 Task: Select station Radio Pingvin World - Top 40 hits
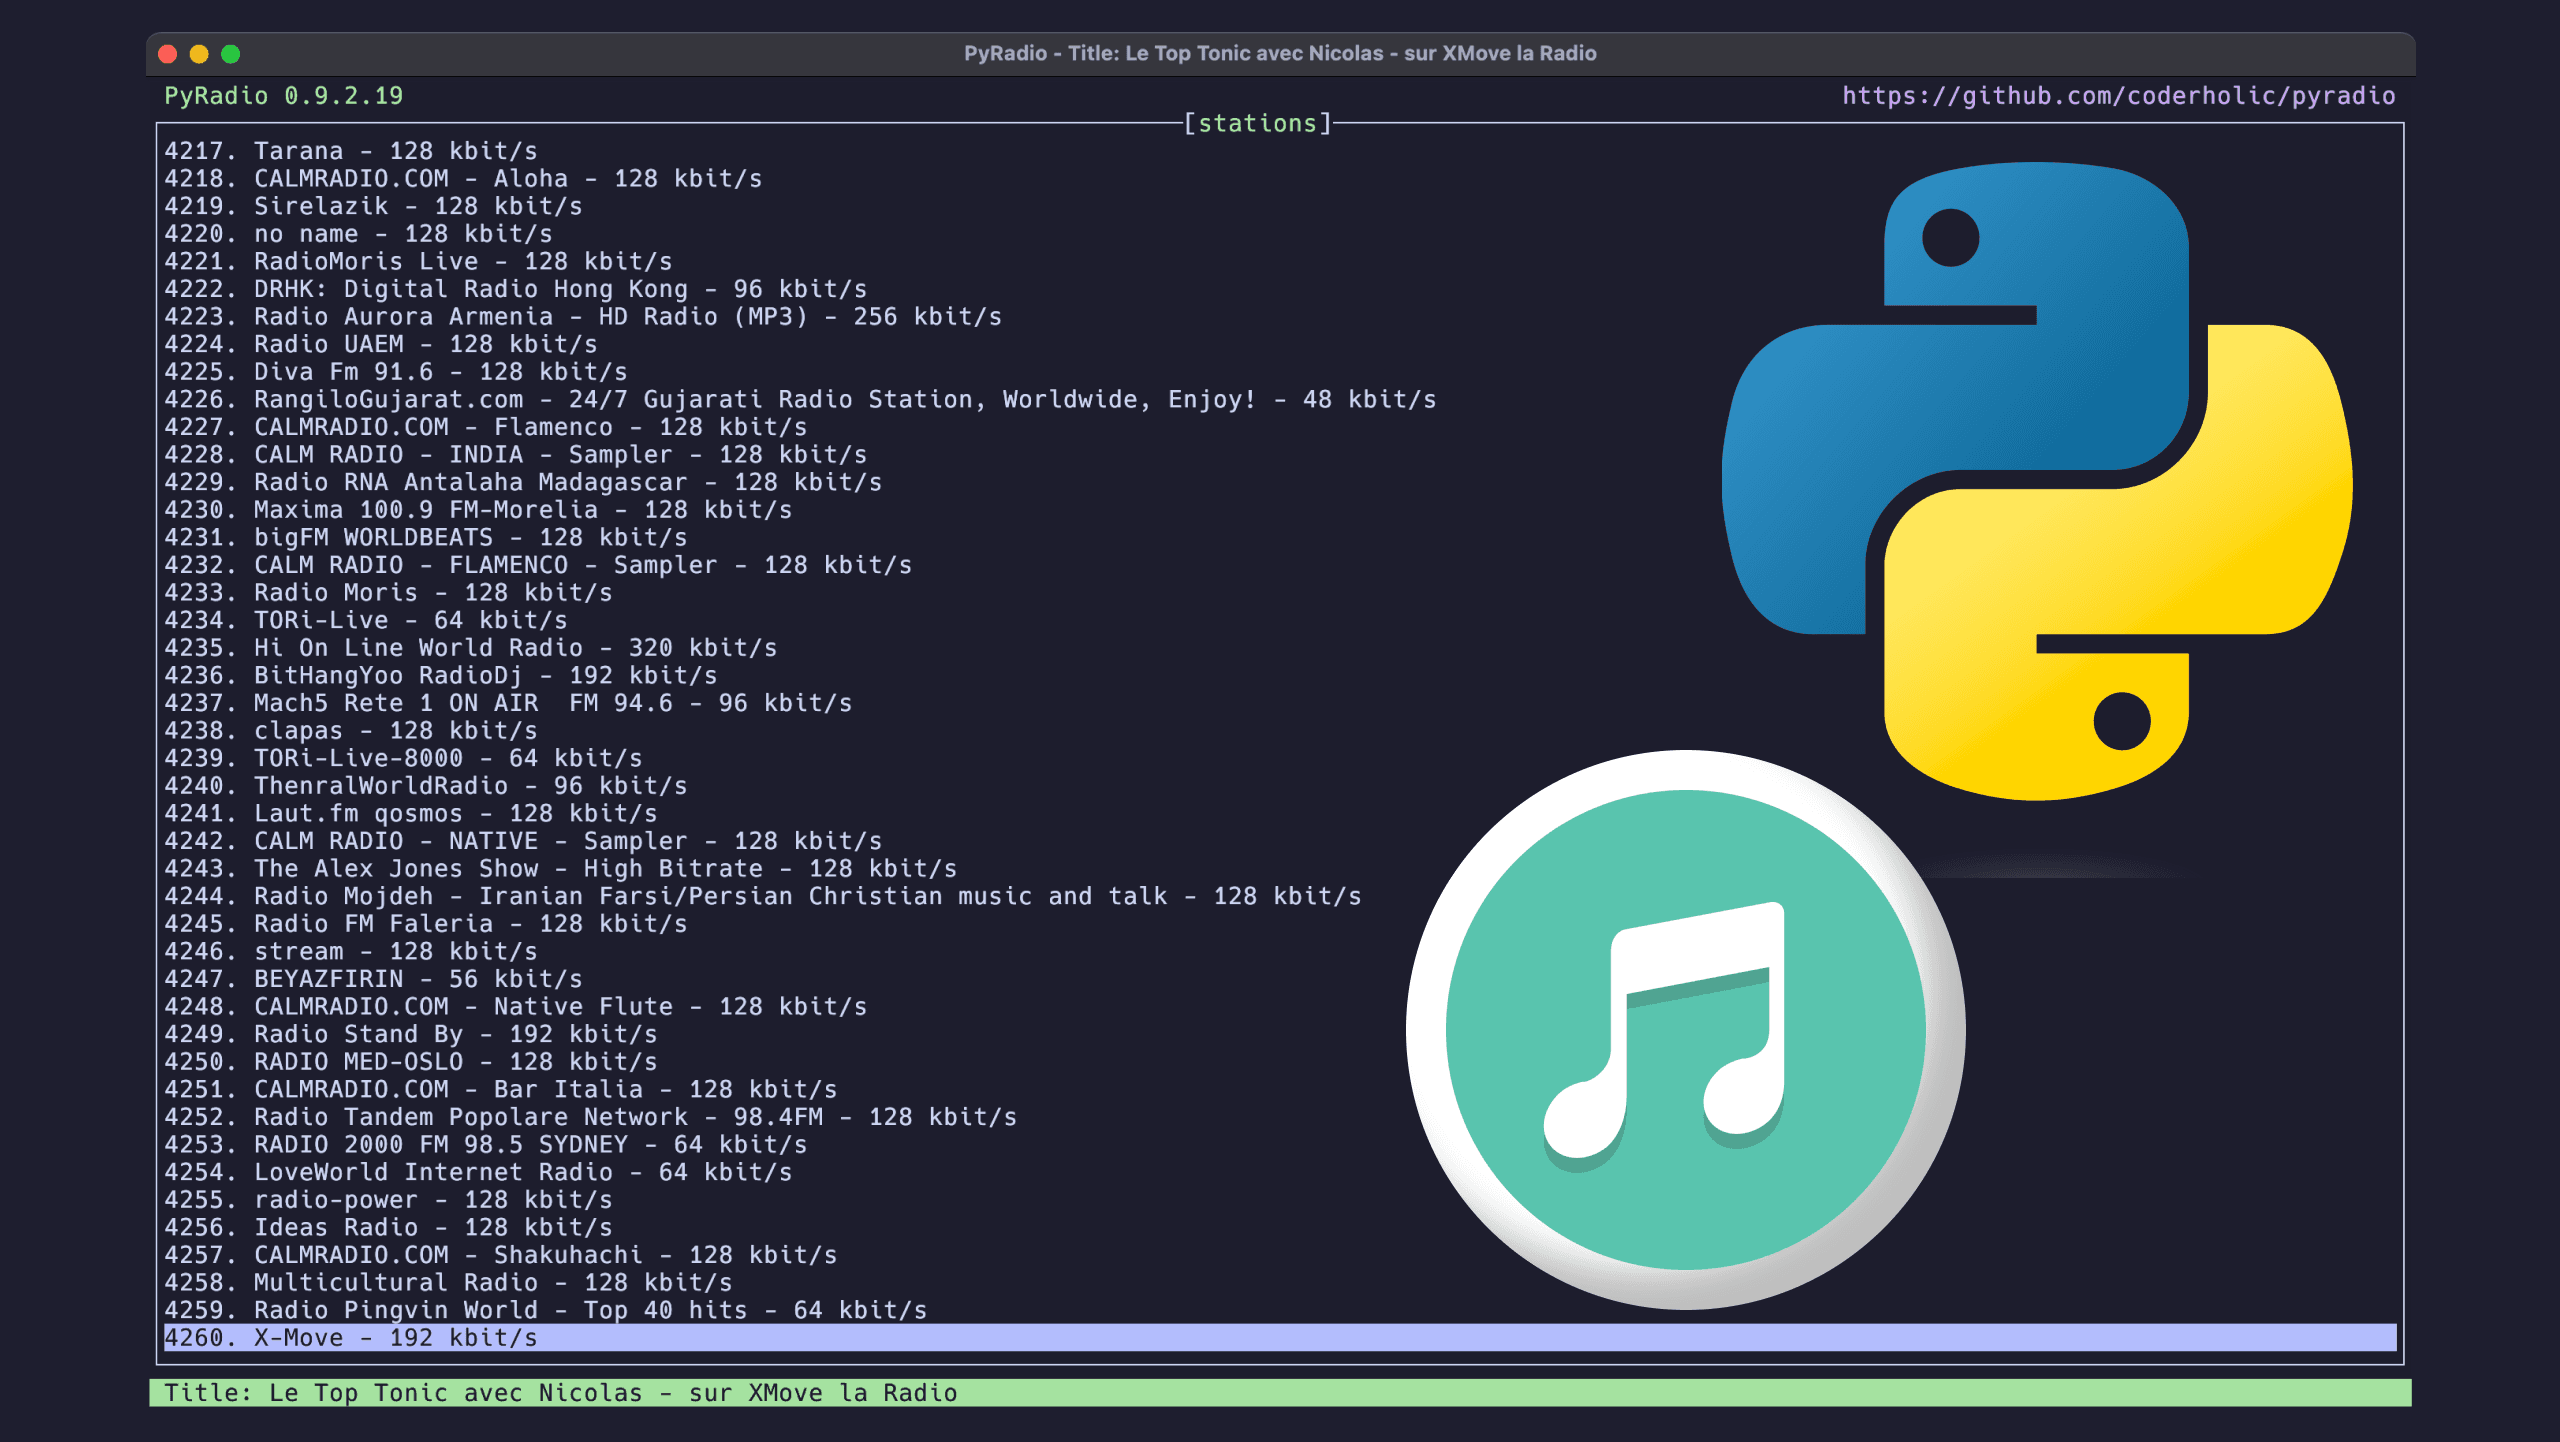point(545,1309)
